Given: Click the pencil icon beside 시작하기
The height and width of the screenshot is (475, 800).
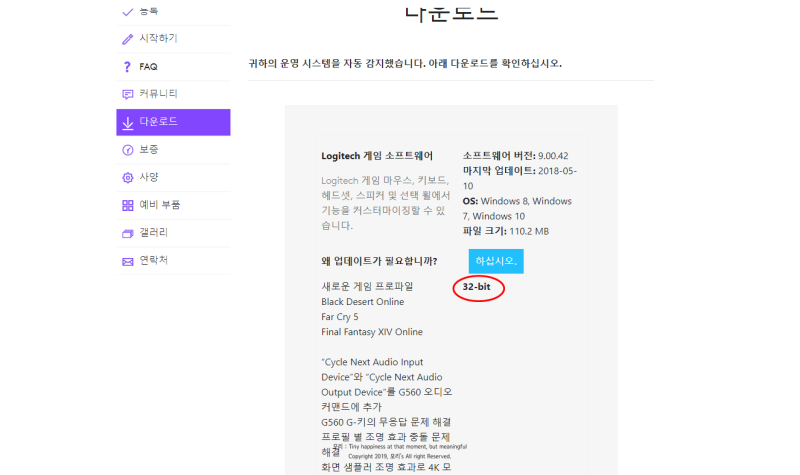Looking at the screenshot, I should pyautogui.click(x=128, y=39).
